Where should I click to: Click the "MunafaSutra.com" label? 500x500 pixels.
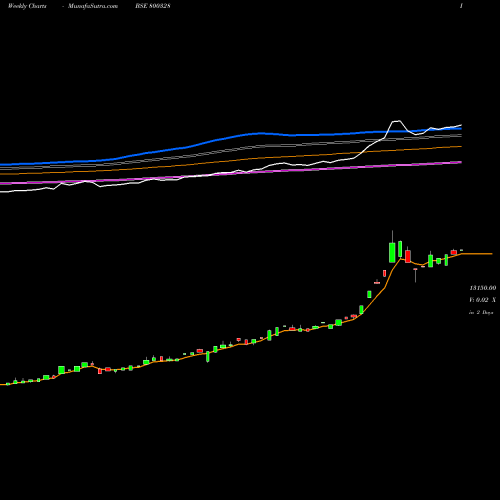(x=93, y=6)
